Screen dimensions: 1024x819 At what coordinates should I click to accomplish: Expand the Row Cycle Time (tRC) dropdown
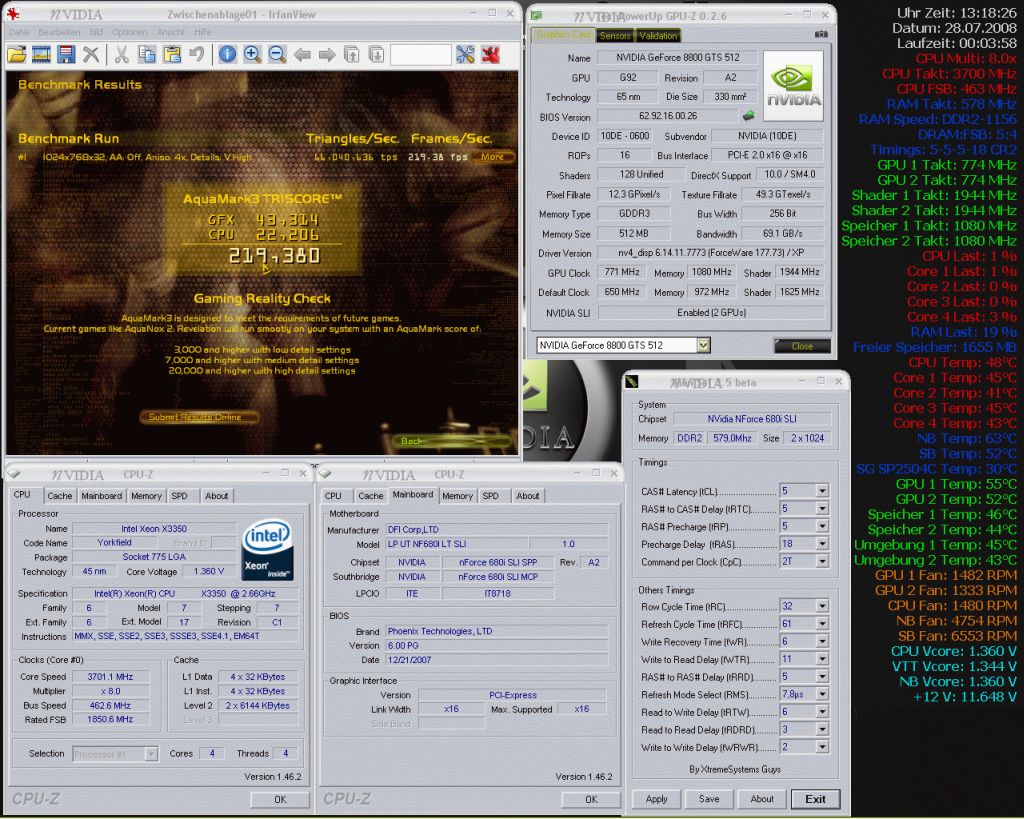click(822, 606)
